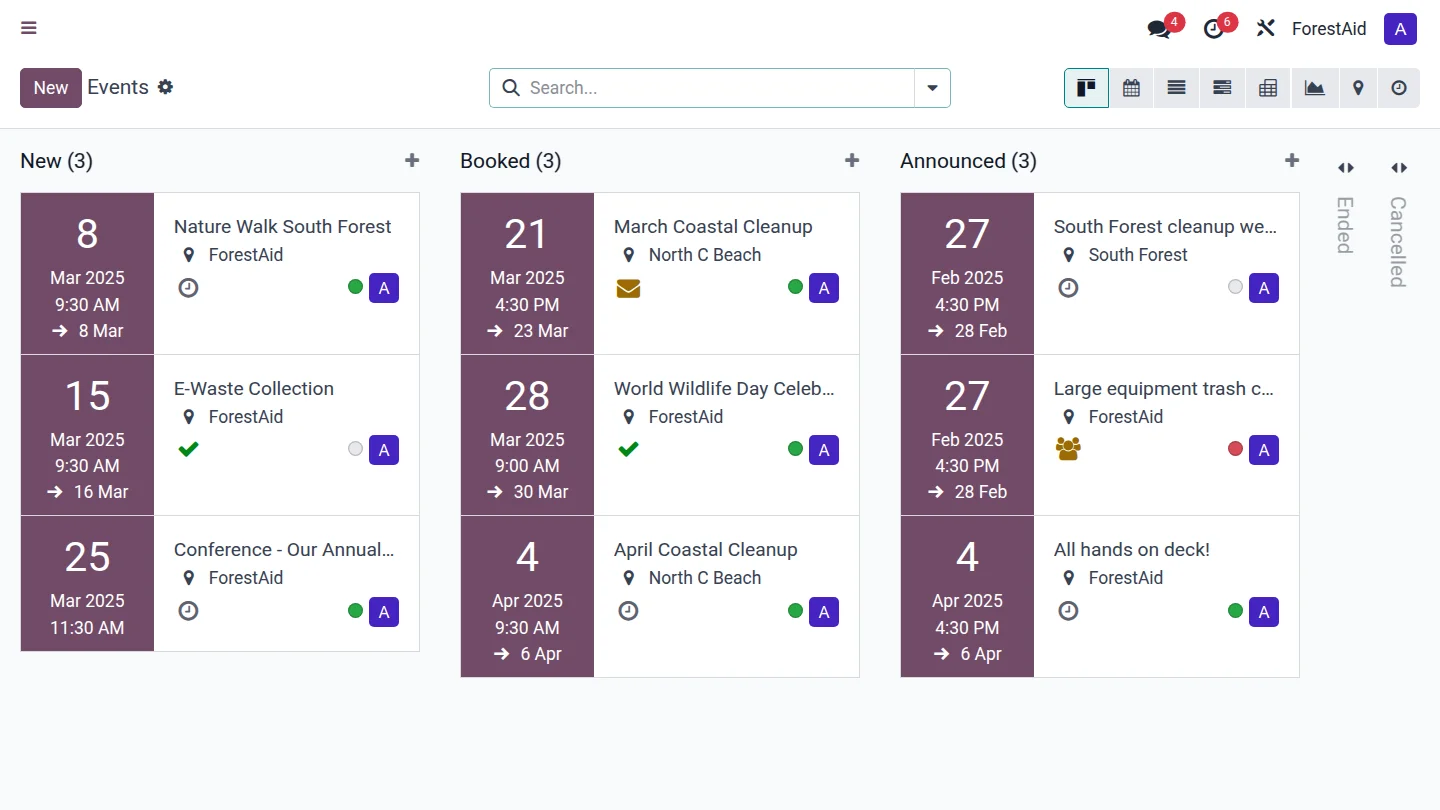This screenshot has height=810, width=1440.
Task: Toggle state dot on South Forest cleanup
Action: point(1235,287)
